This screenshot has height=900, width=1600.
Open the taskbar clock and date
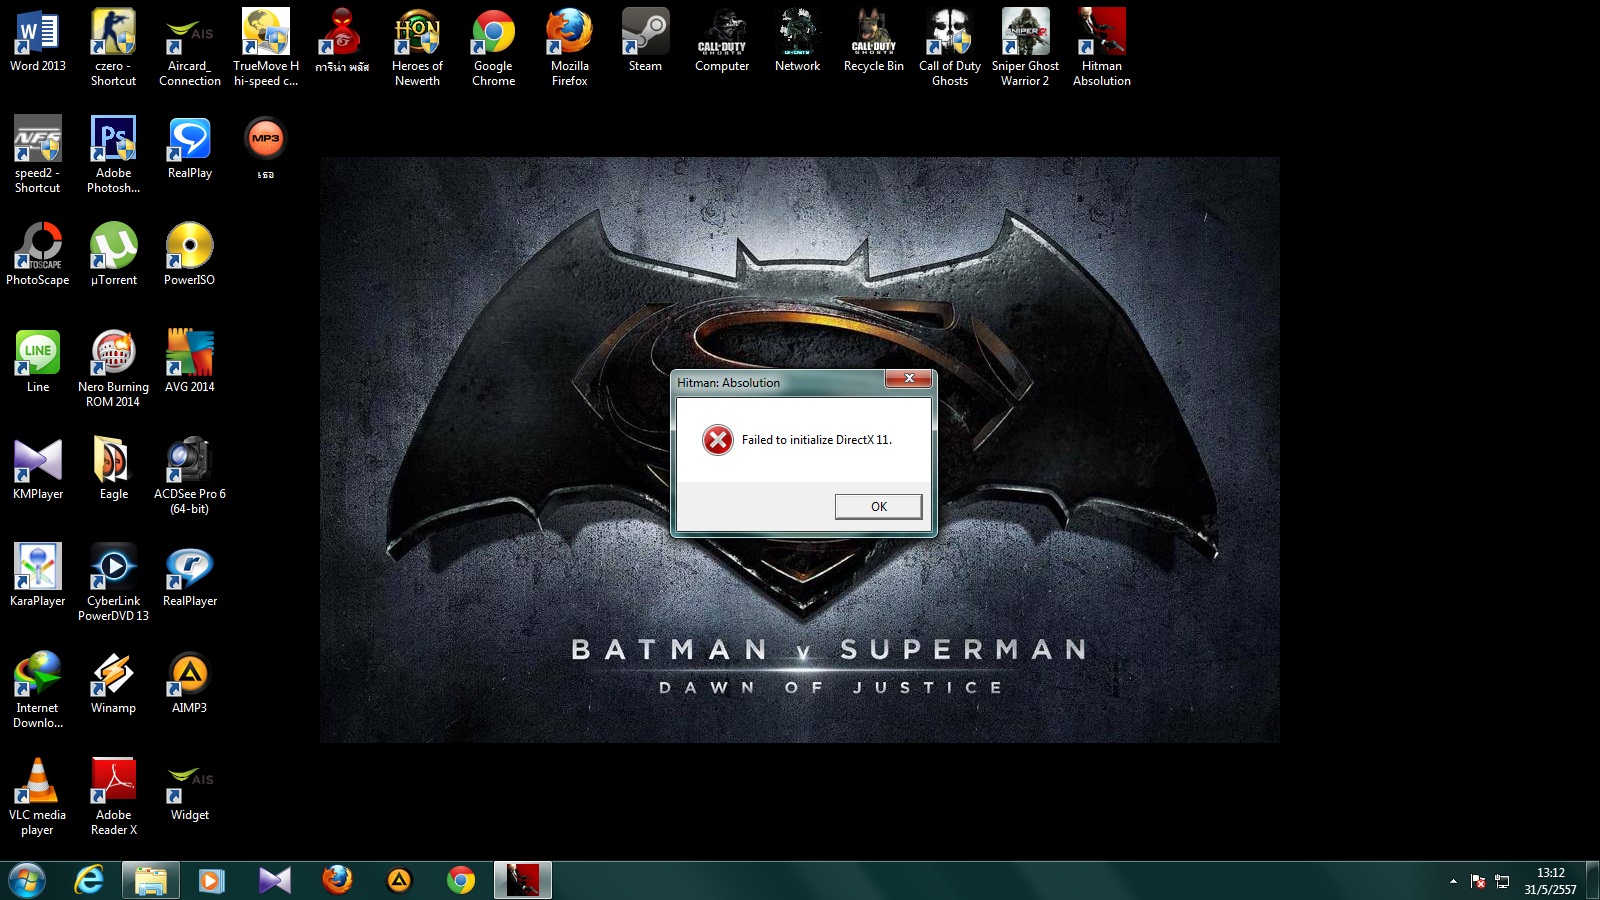click(x=1550, y=881)
